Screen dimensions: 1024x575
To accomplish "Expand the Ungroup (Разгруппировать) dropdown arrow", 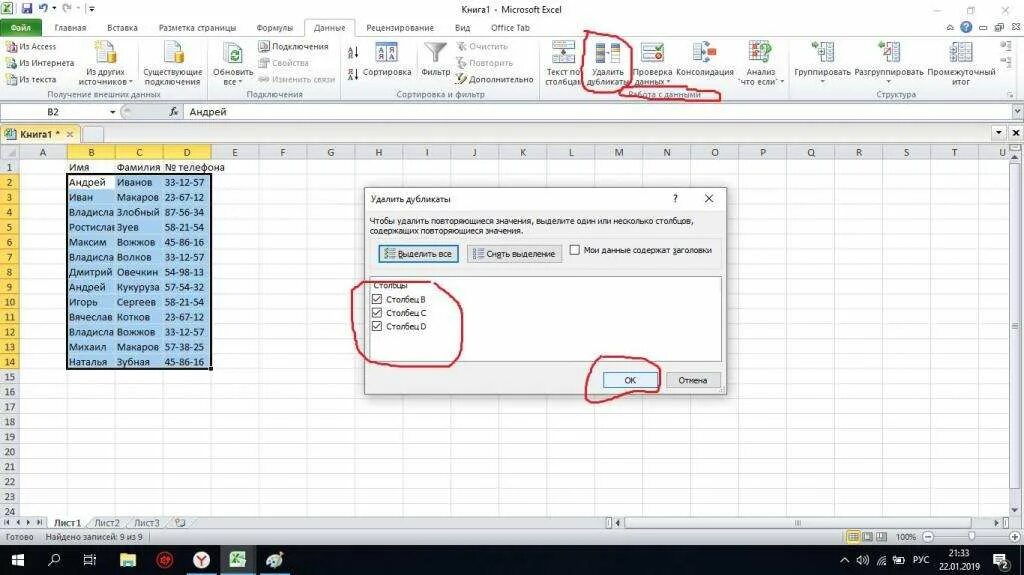I will point(889,82).
